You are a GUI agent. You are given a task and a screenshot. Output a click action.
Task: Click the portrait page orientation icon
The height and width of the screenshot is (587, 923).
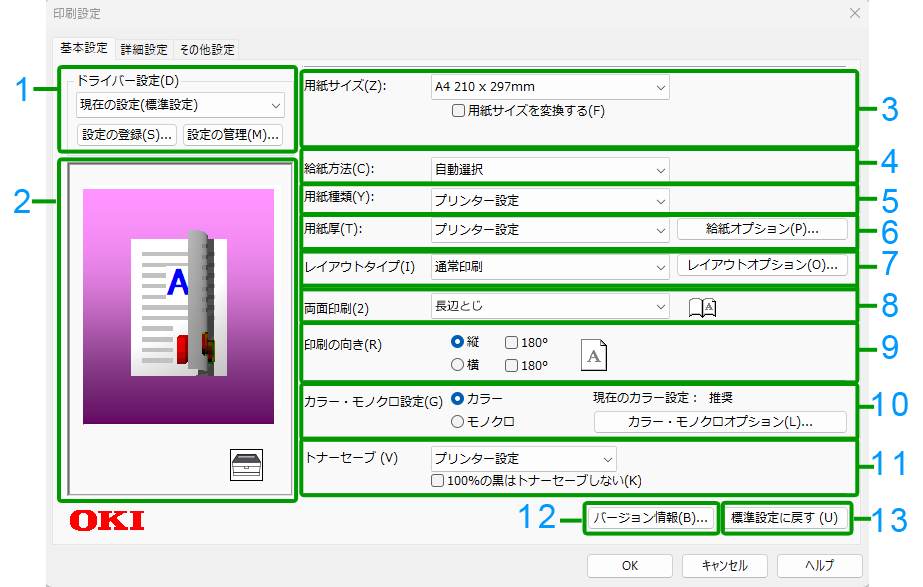[594, 353]
